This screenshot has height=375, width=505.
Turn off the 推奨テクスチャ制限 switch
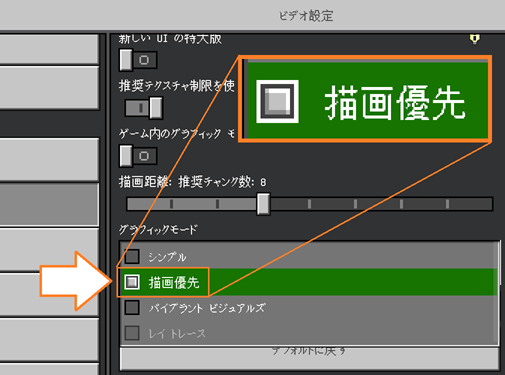tap(144, 108)
